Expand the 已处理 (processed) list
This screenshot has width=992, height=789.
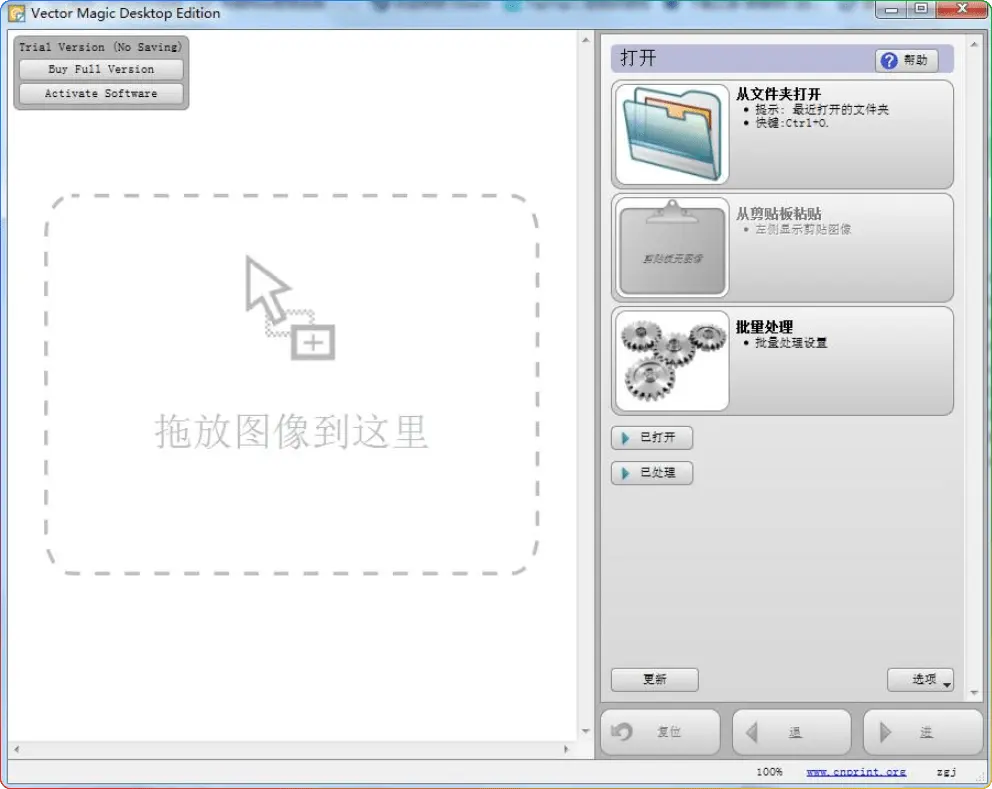[x=651, y=473]
